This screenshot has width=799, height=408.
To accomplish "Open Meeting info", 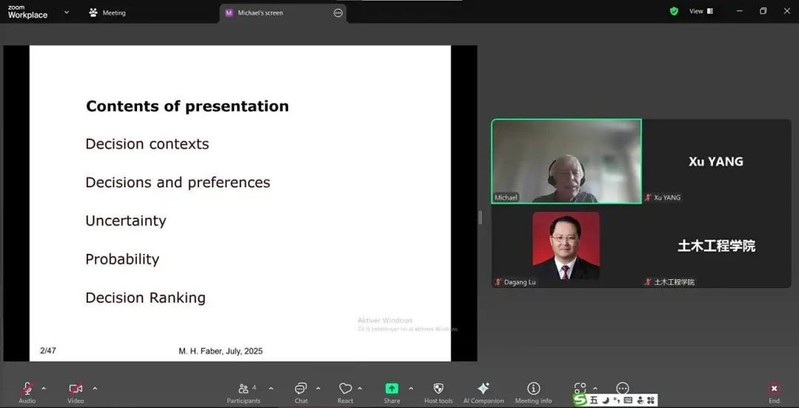I will pos(533,388).
